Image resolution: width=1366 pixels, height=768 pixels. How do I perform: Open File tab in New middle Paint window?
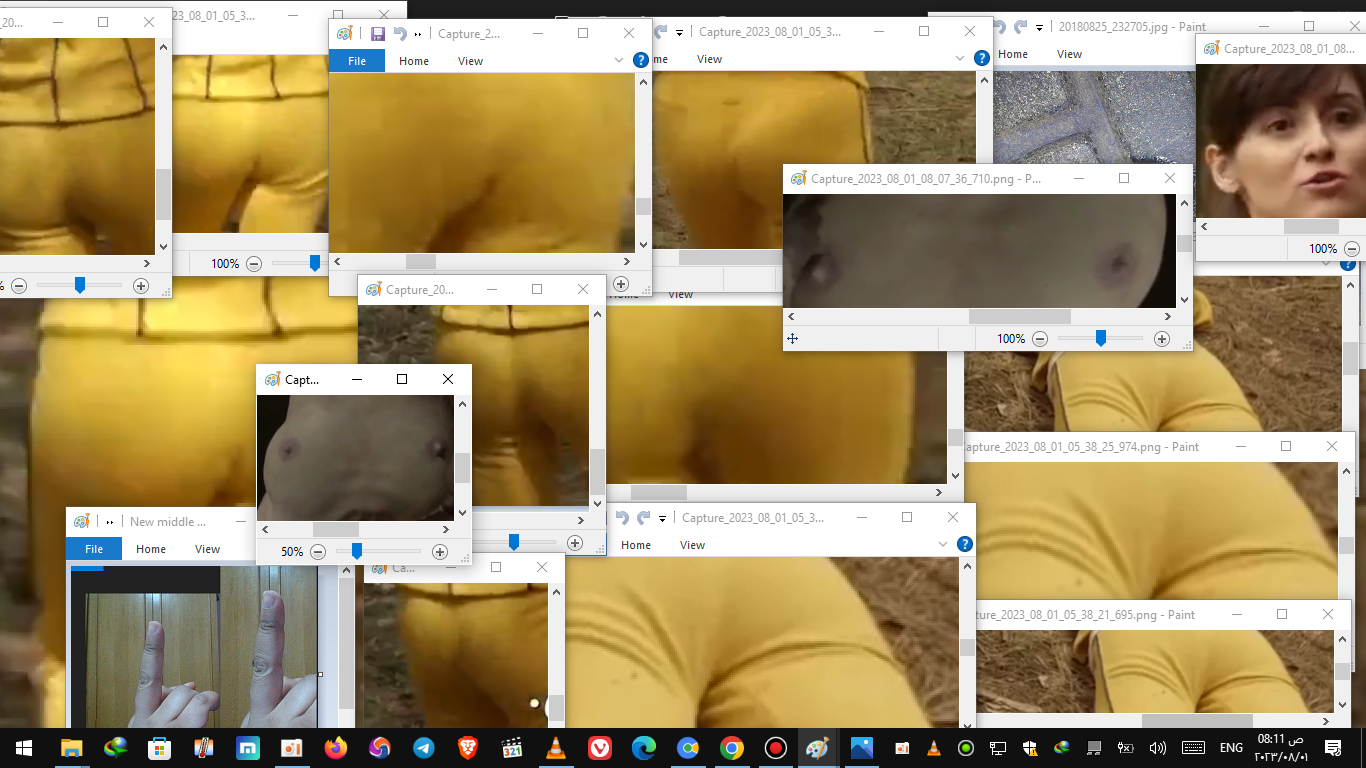[93, 549]
